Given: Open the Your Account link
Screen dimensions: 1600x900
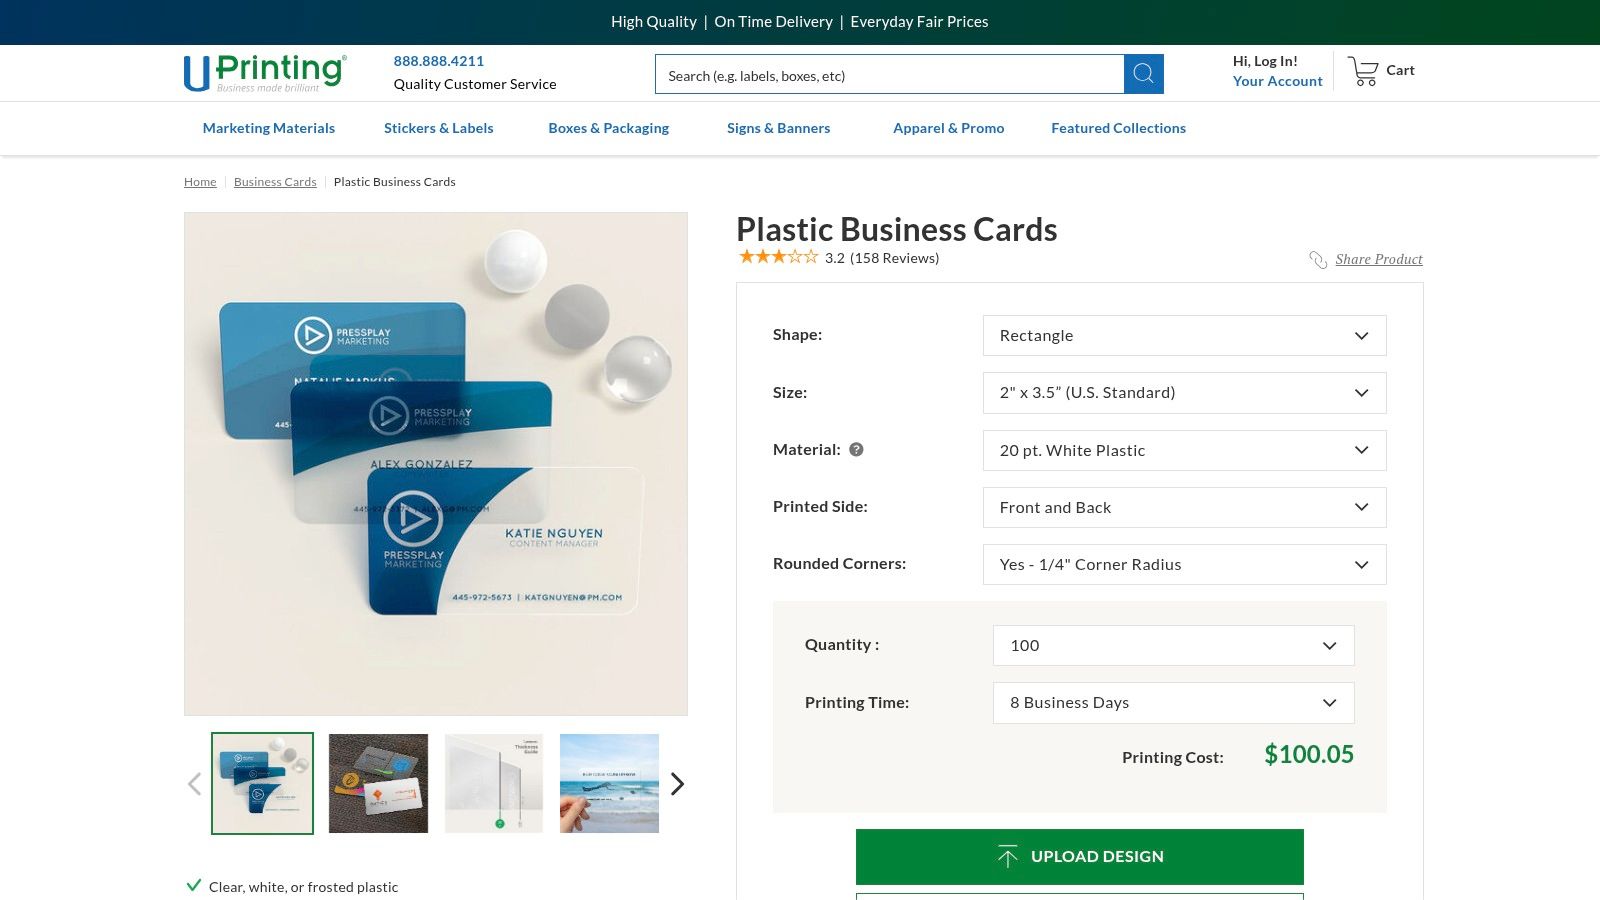Looking at the screenshot, I should coord(1278,81).
